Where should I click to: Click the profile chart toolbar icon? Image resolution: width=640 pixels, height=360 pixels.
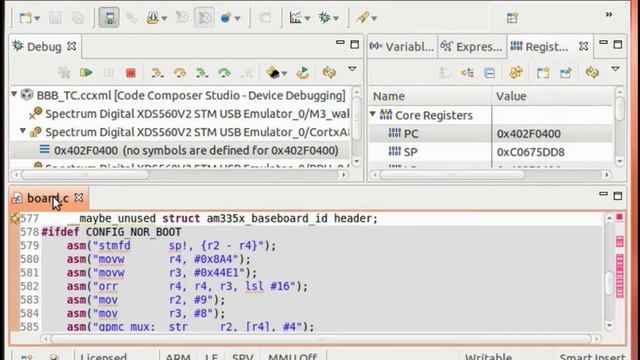click(x=296, y=18)
